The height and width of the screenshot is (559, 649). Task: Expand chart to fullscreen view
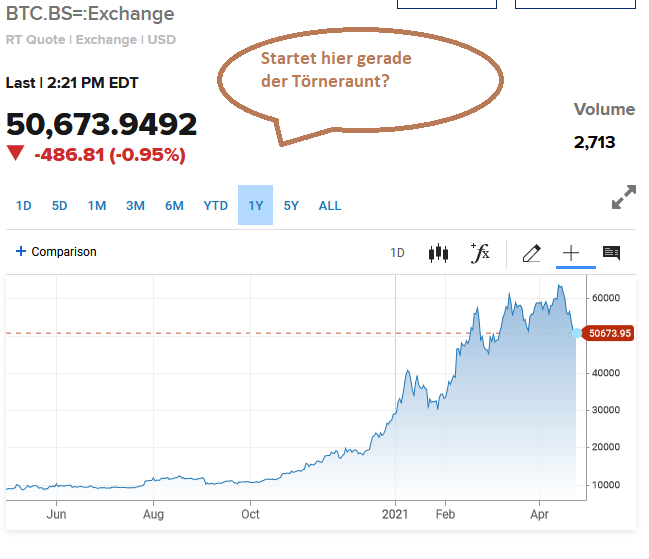623,198
